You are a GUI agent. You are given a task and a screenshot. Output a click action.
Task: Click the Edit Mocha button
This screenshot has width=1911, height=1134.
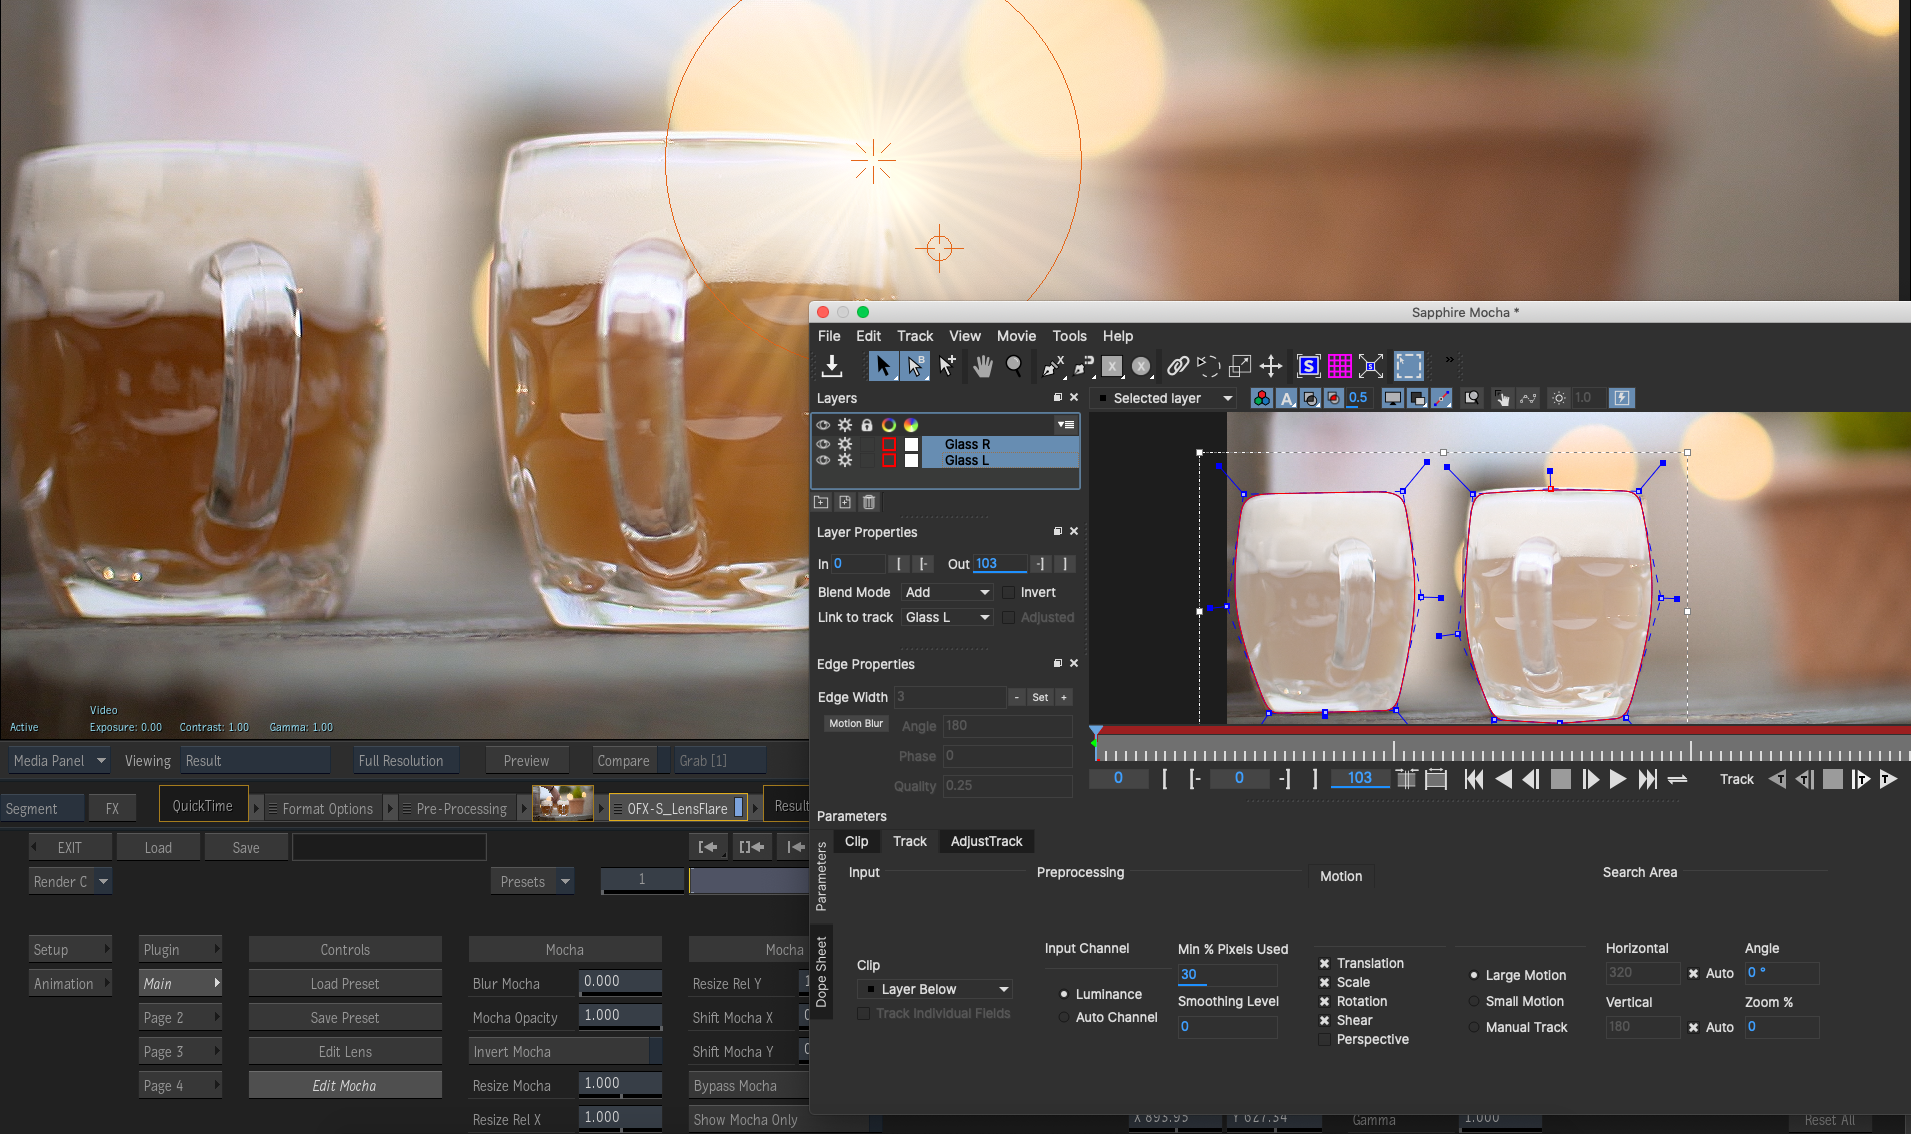(x=345, y=1085)
